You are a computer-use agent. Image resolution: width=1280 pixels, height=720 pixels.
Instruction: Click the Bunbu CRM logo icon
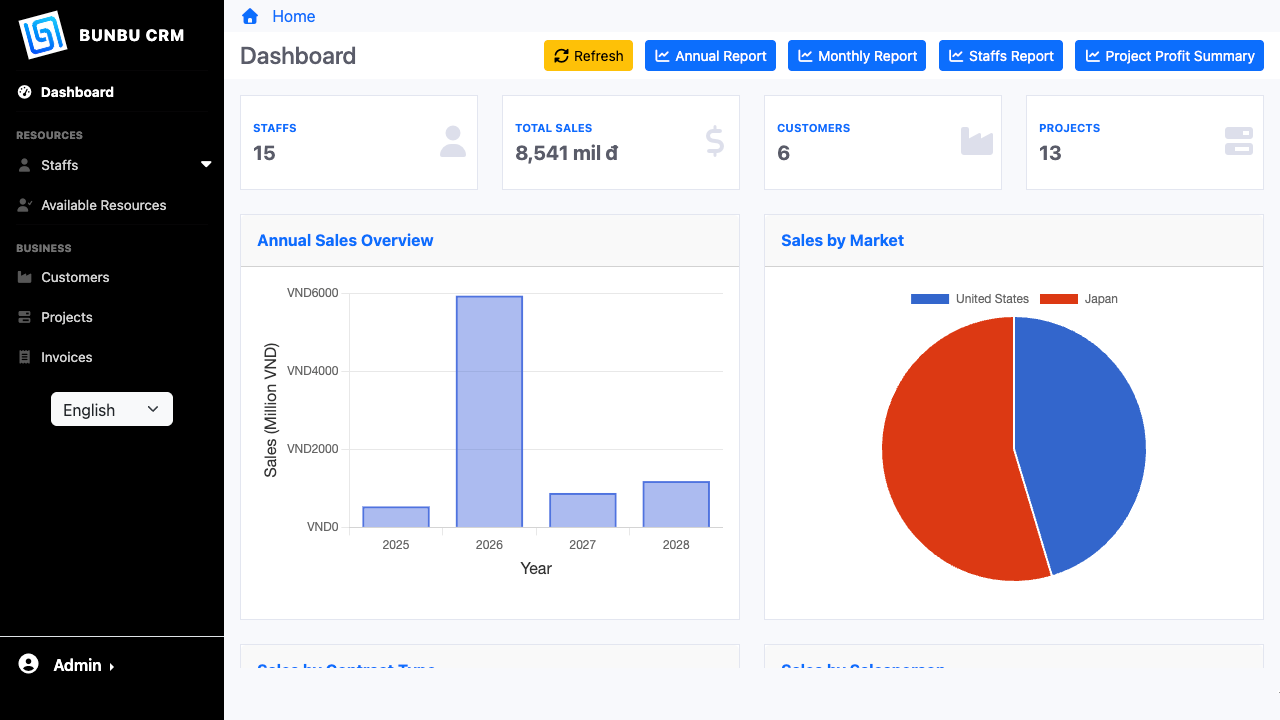click(x=42, y=35)
